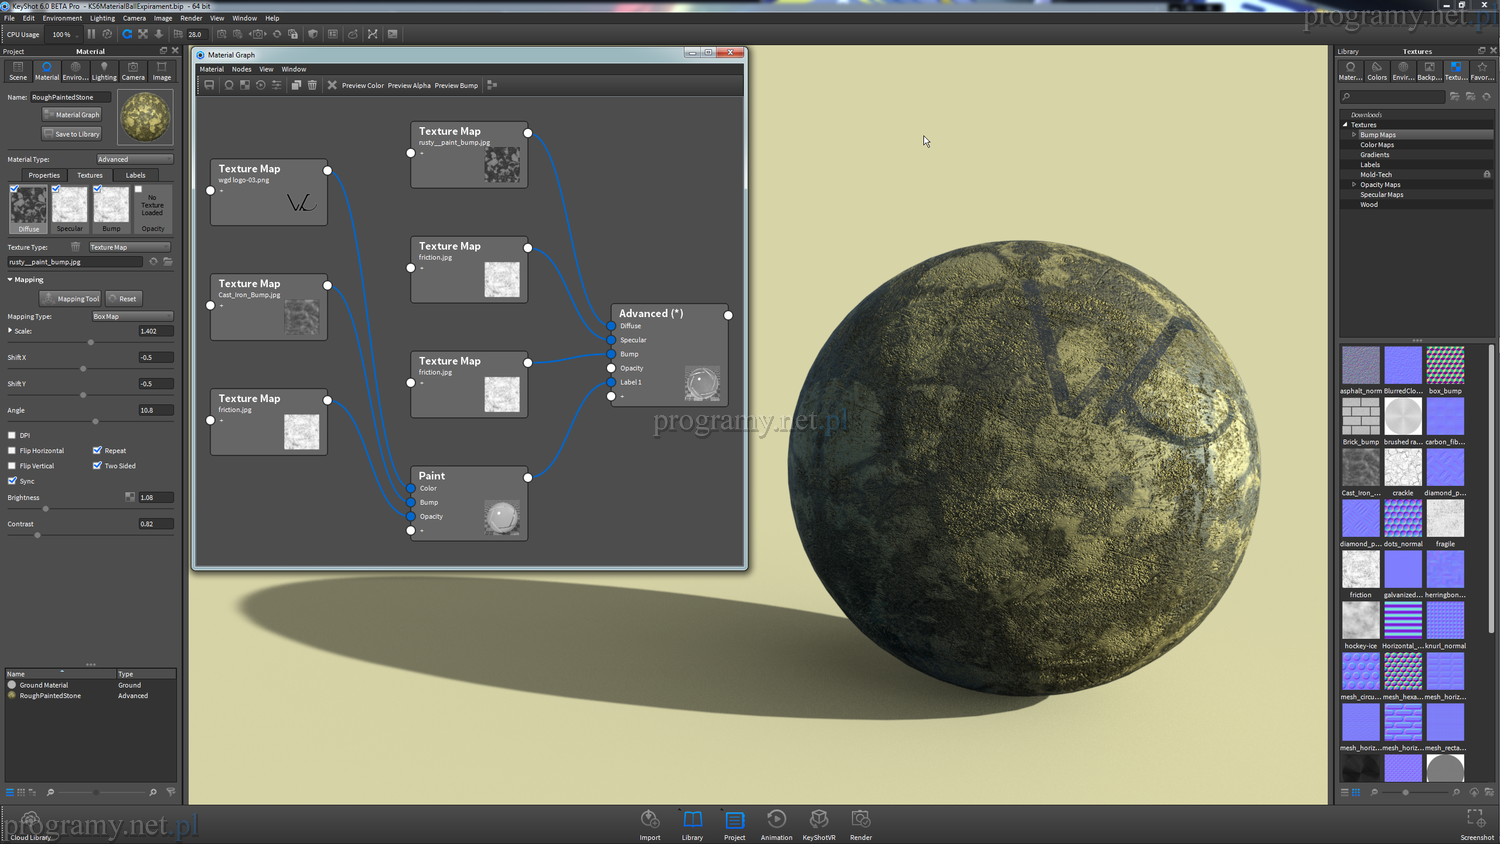Select the Camera tab icon in Project panel
Screen dimensions: 1500x844
pyautogui.click(x=133, y=70)
